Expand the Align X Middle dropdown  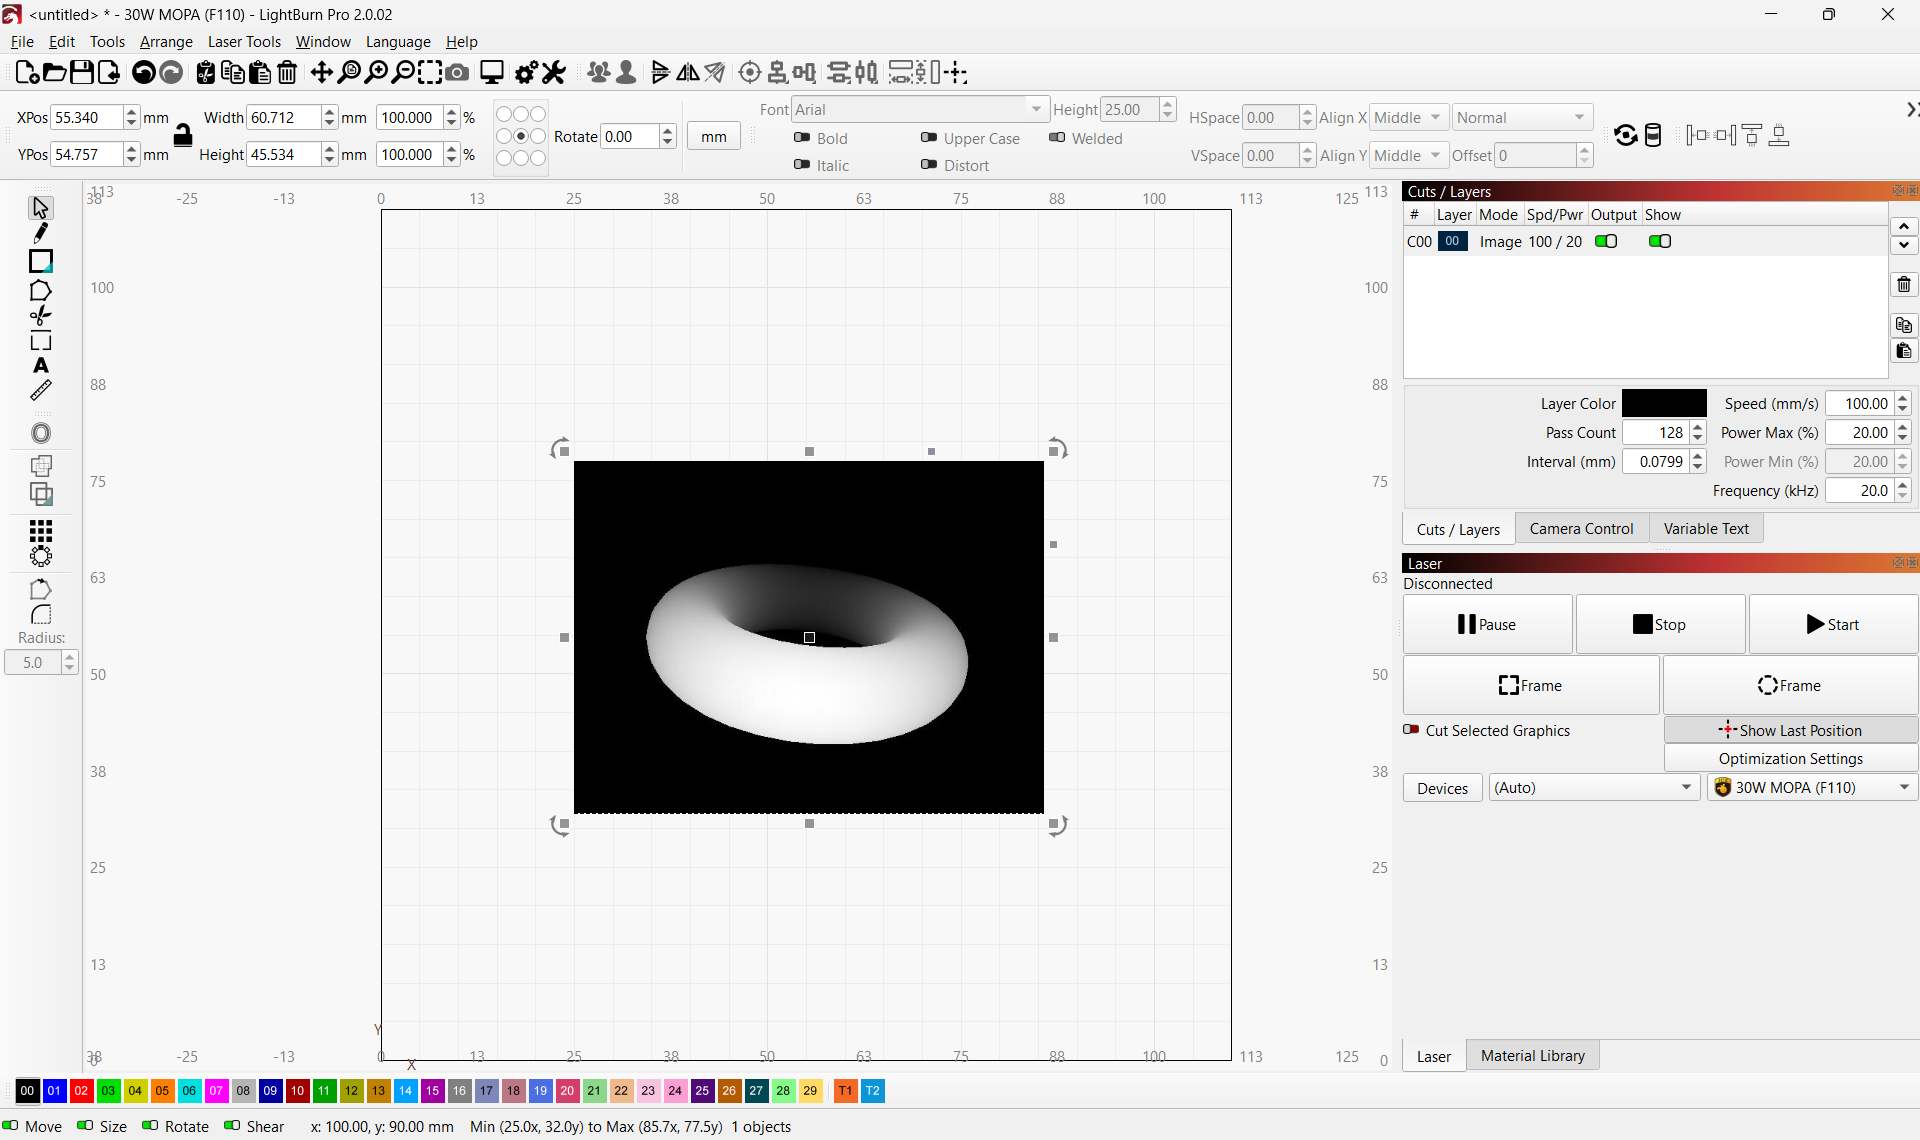pyautogui.click(x=1408, y=118)
